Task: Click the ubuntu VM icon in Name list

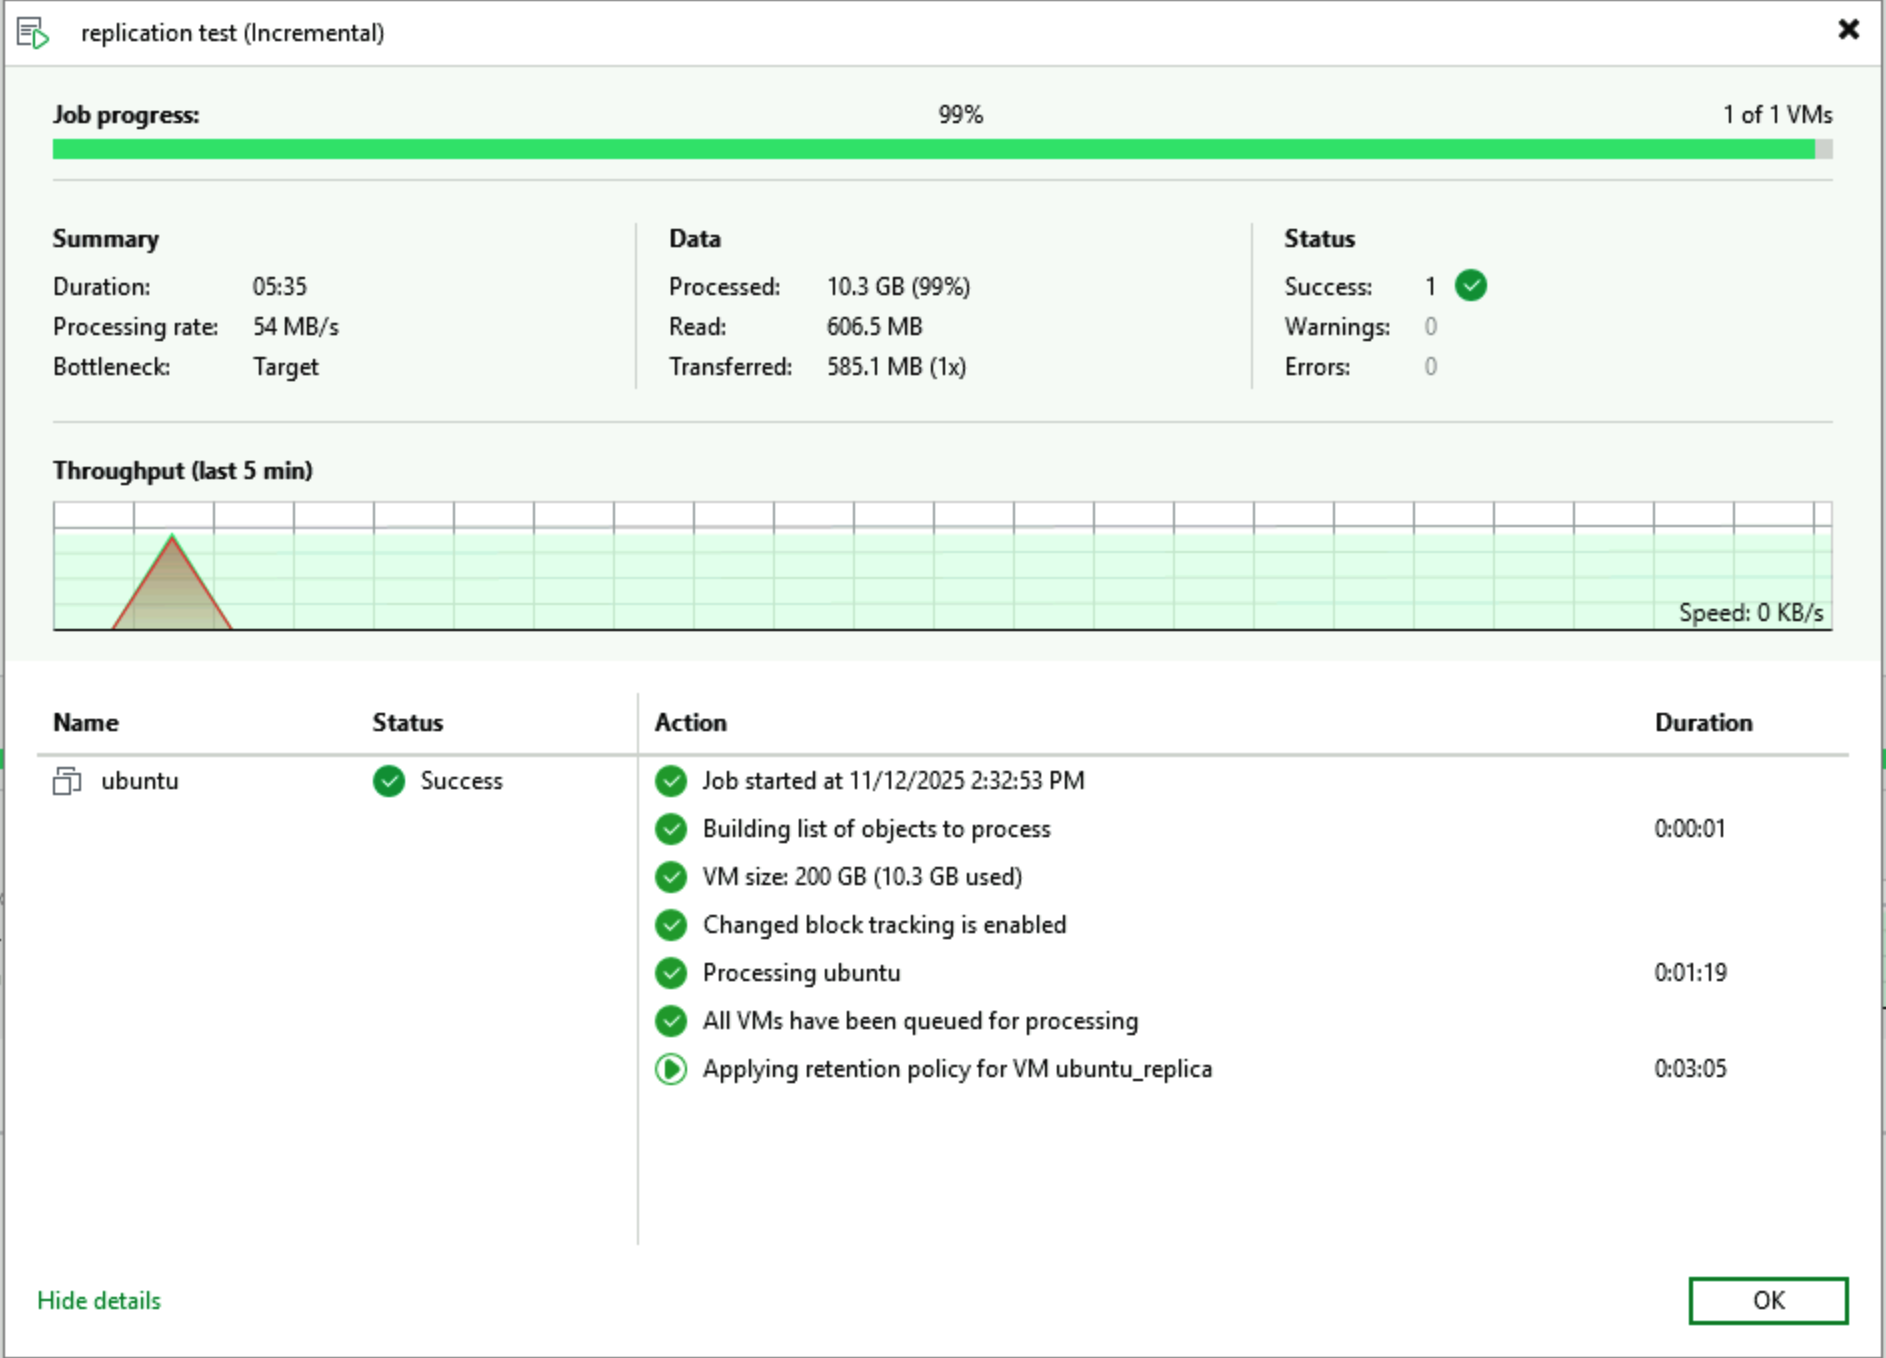Action: click(x=67, y=781)
